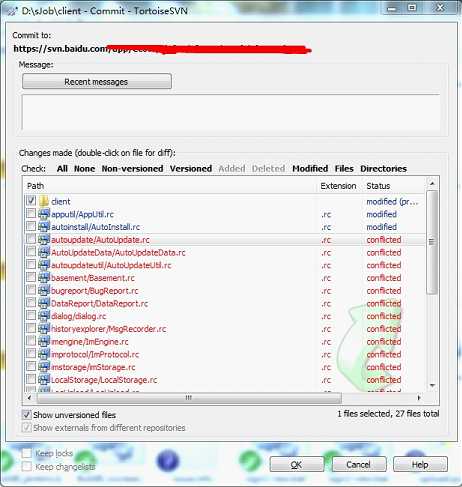Screen dimensions: 462x487
Task: Check the apputil/AppUtil.rc checkbox
Action: 31,213
